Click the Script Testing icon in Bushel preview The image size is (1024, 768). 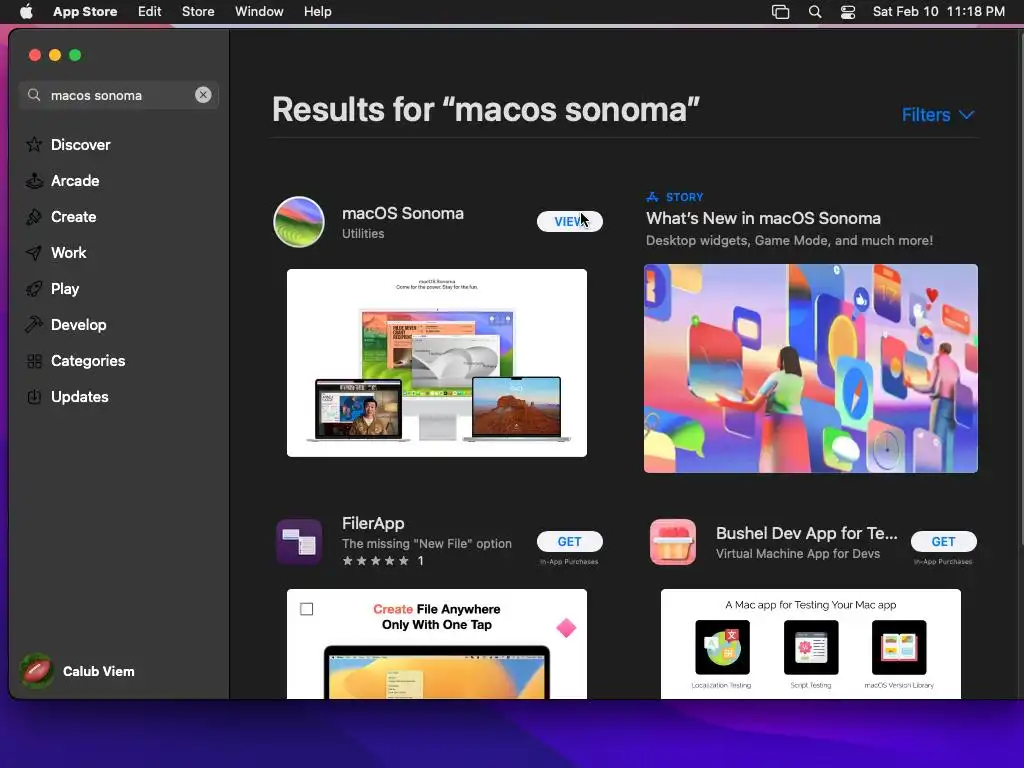pos(811,647)
